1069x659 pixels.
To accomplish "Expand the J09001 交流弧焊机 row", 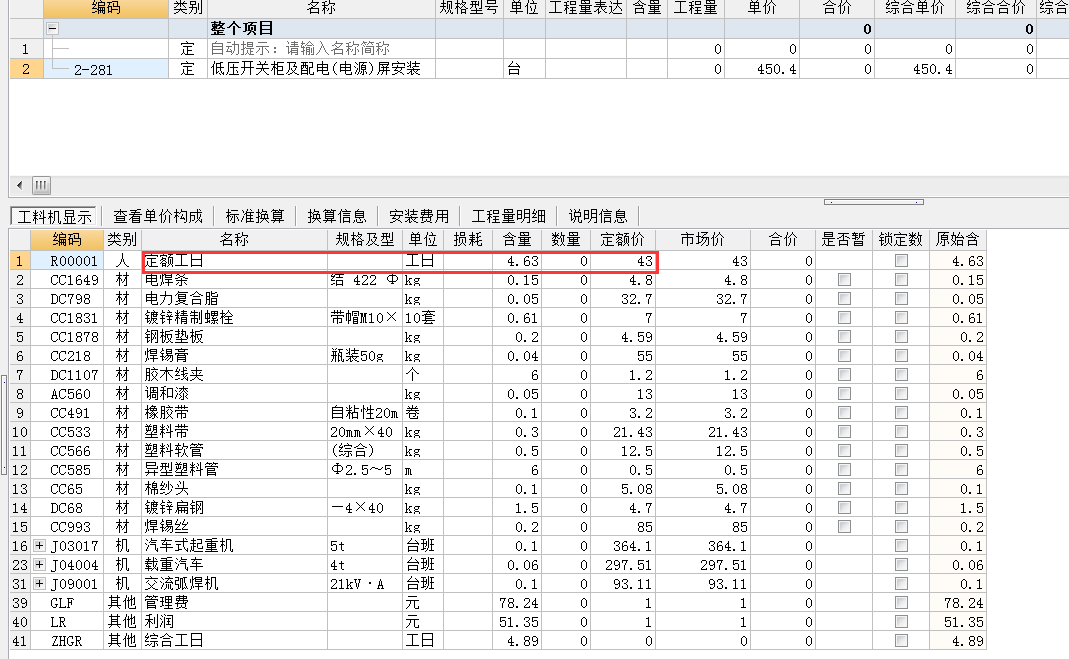I will (x=40, y=584).
